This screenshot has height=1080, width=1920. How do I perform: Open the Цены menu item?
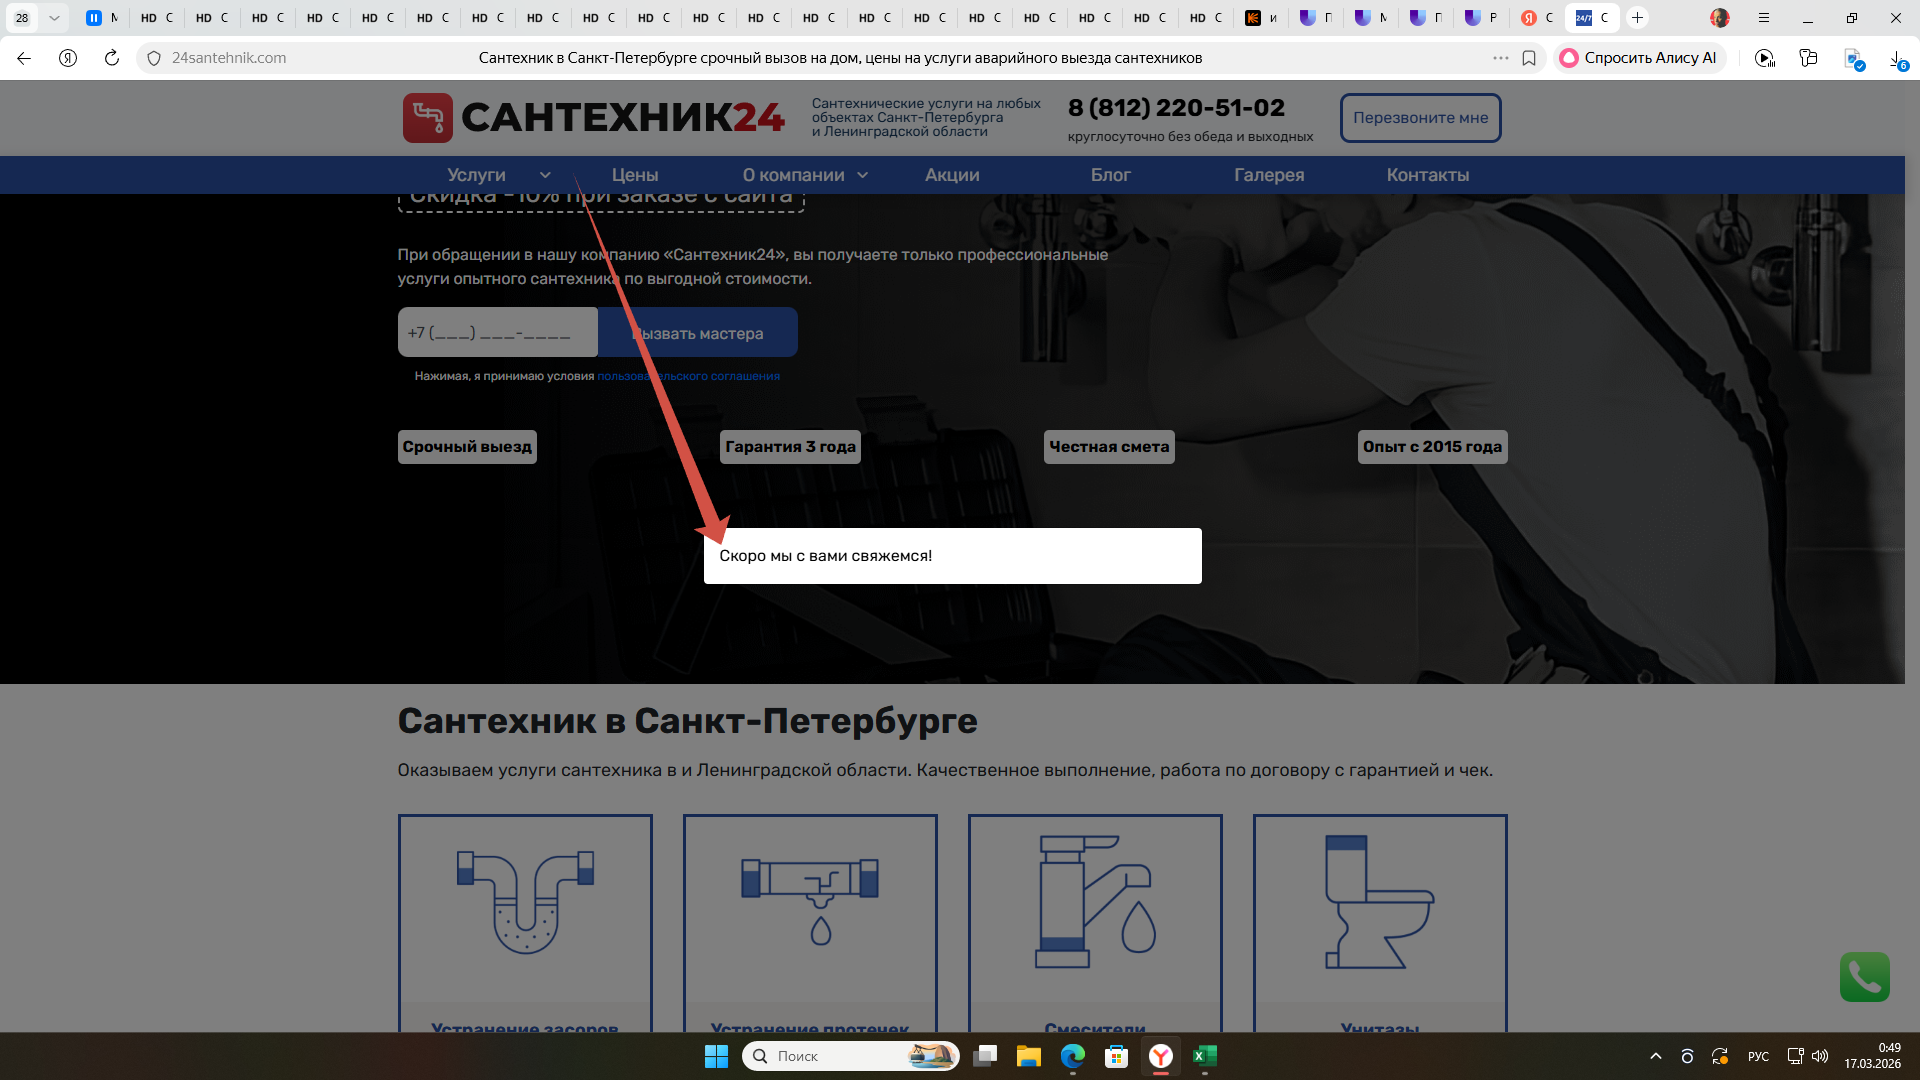(x=634, y=175)
